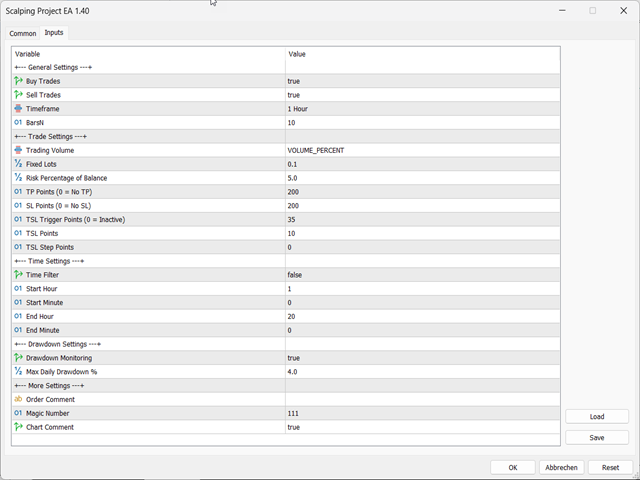
Task: Click the Variable column header
Action: [149, 54]
